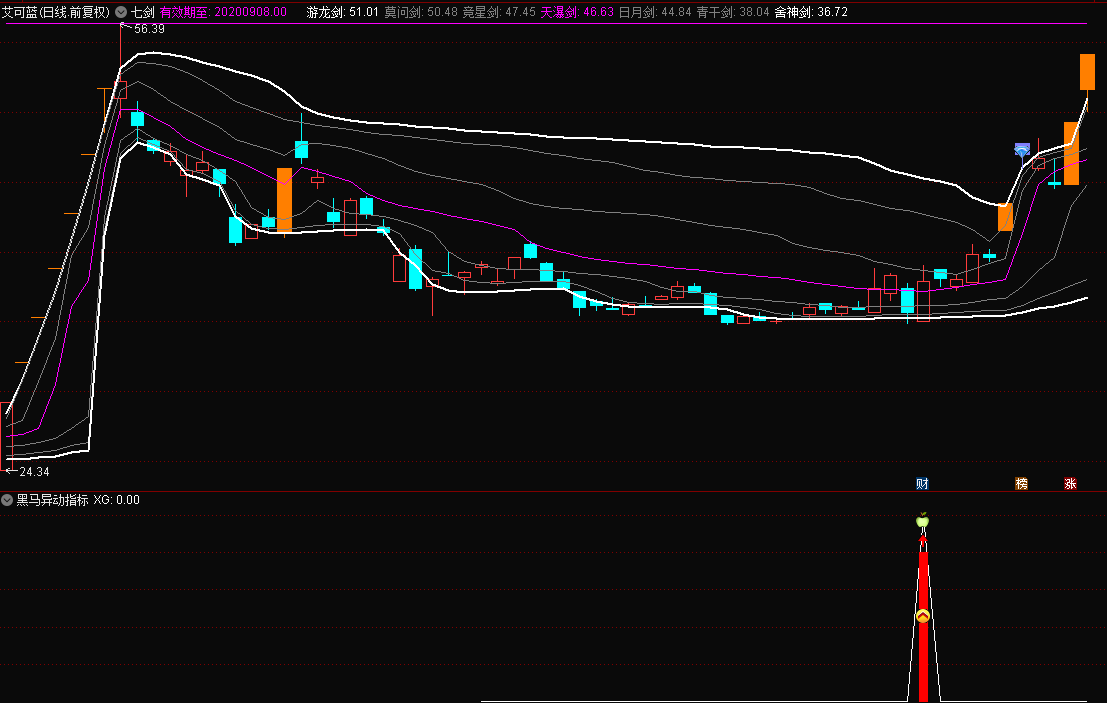Open the 财 financial marker icon
Viewport: 1107px width, 703px height.
[922, 483]
